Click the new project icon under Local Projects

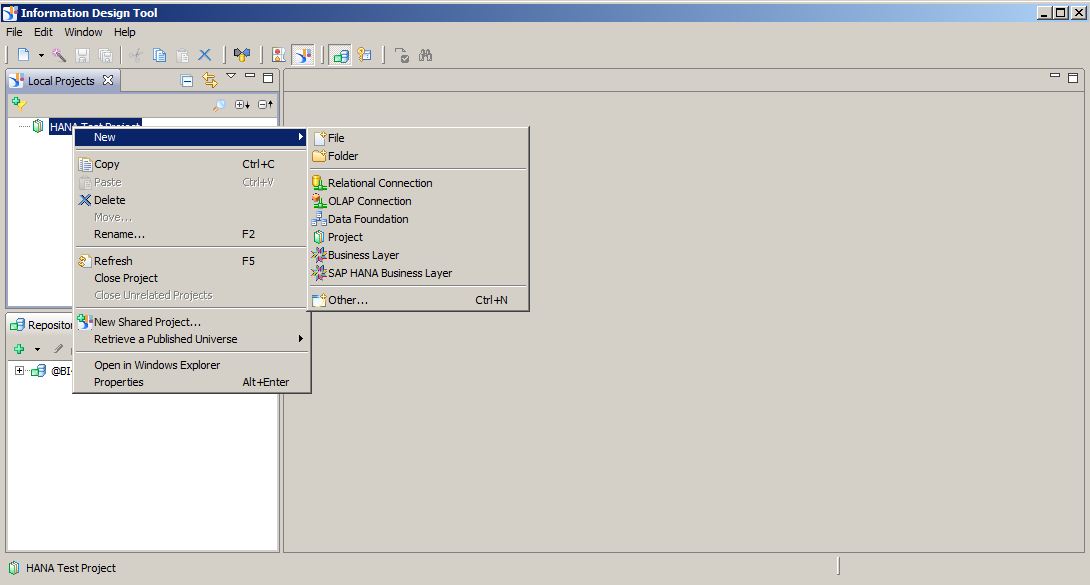[18, 103]
